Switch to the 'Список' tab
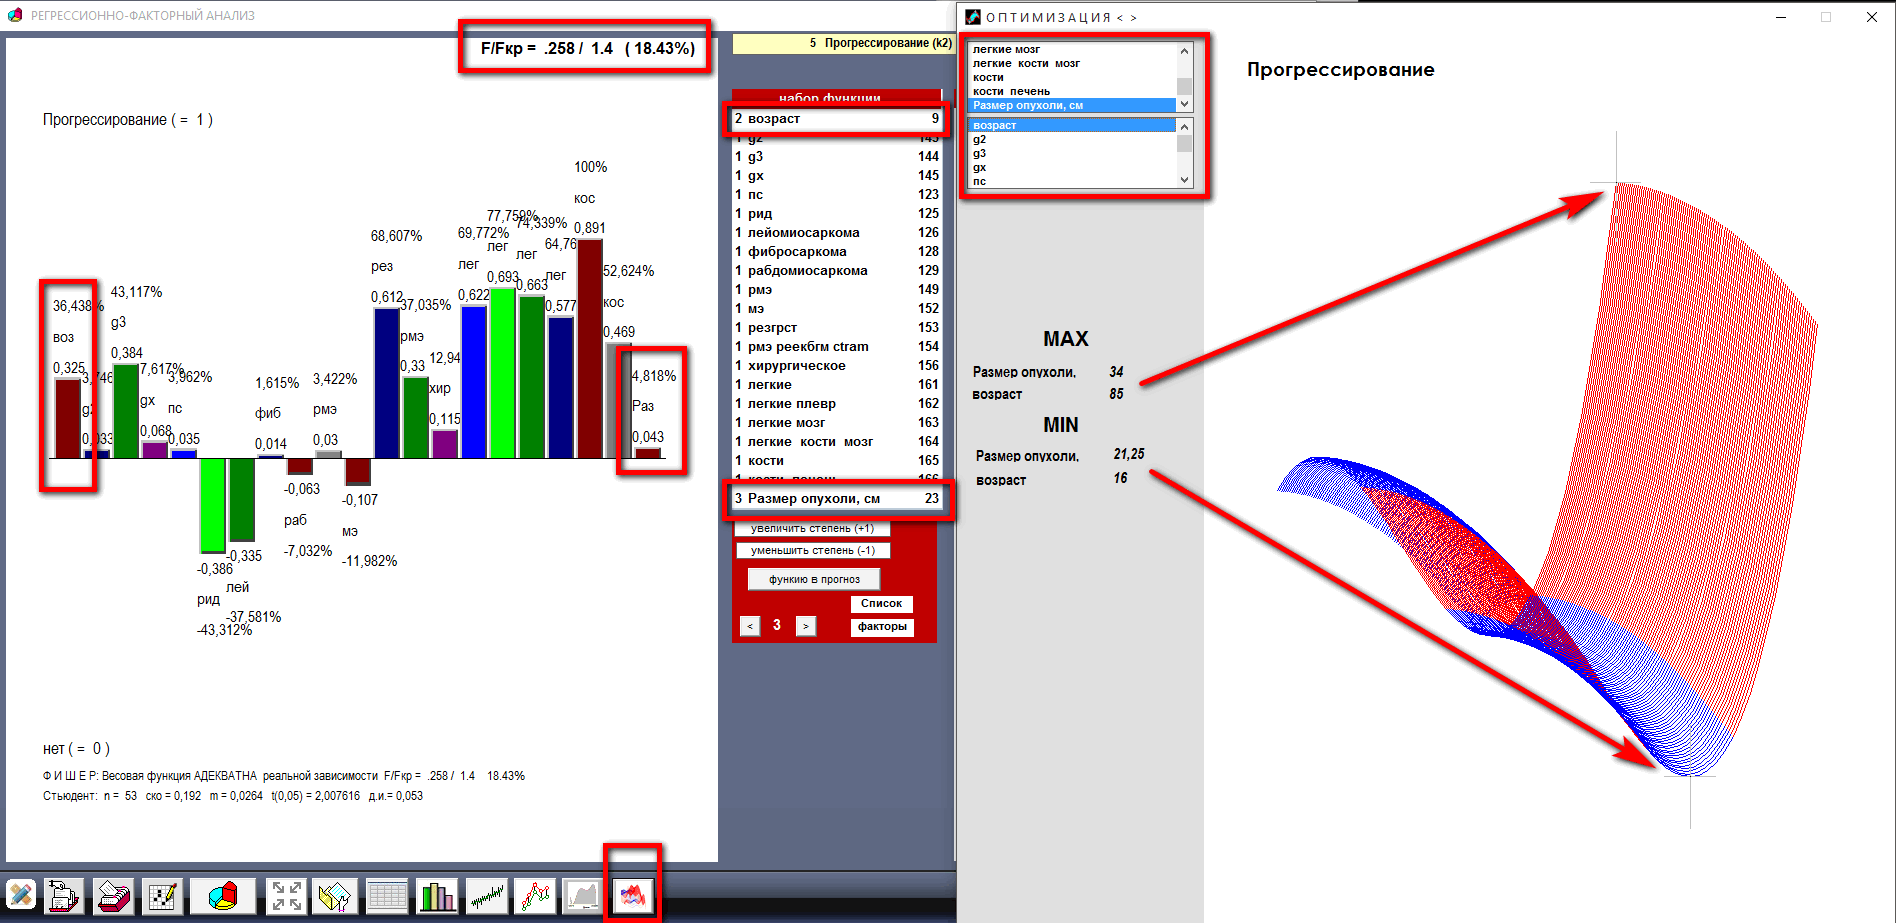 881,603
